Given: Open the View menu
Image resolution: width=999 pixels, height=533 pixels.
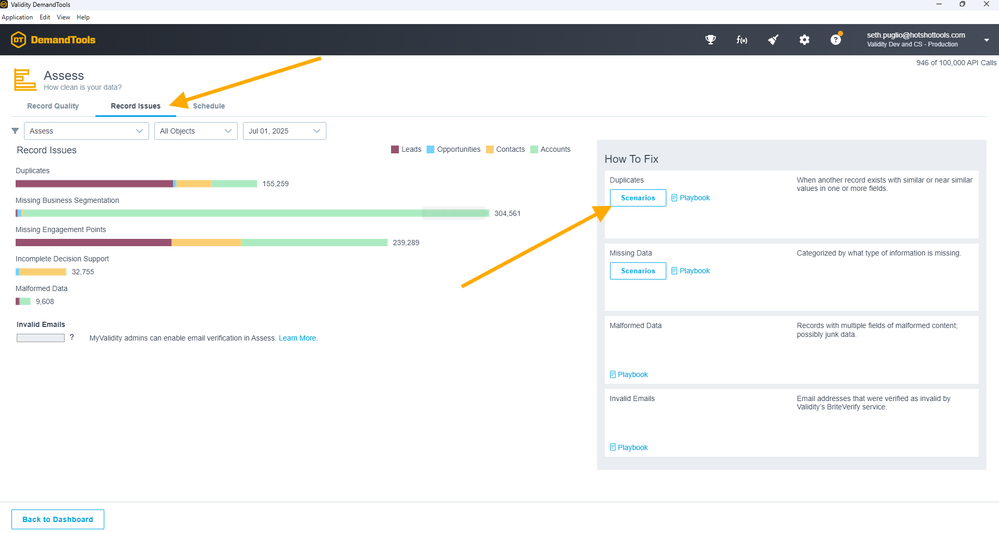Looking at the screenshot, I should [x=63, y=17].
